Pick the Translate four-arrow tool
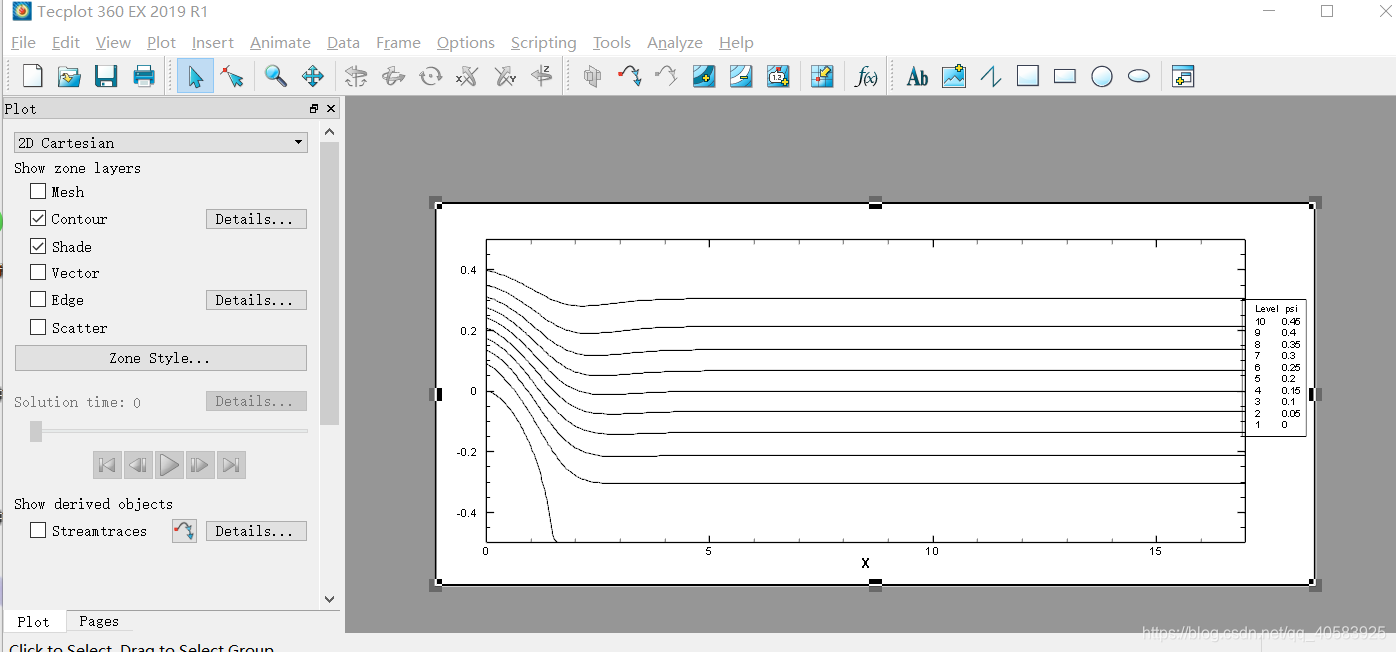 313,76
